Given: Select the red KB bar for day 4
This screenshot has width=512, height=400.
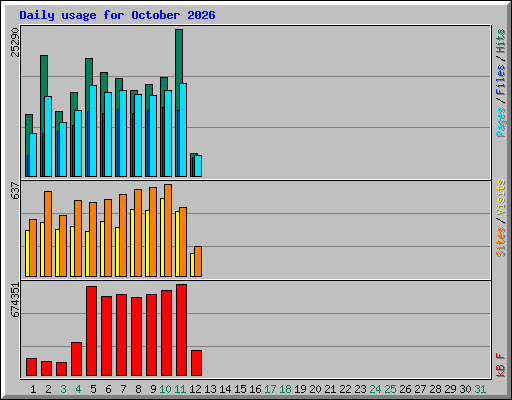Looking at the screenshot, I should click(x=76, y=359).
